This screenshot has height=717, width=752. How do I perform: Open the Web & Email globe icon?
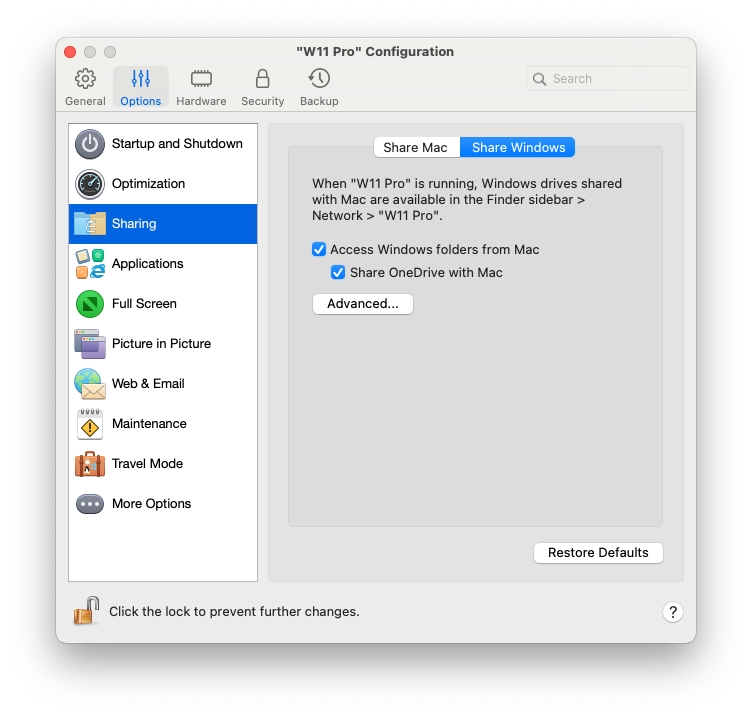[90, 384]
